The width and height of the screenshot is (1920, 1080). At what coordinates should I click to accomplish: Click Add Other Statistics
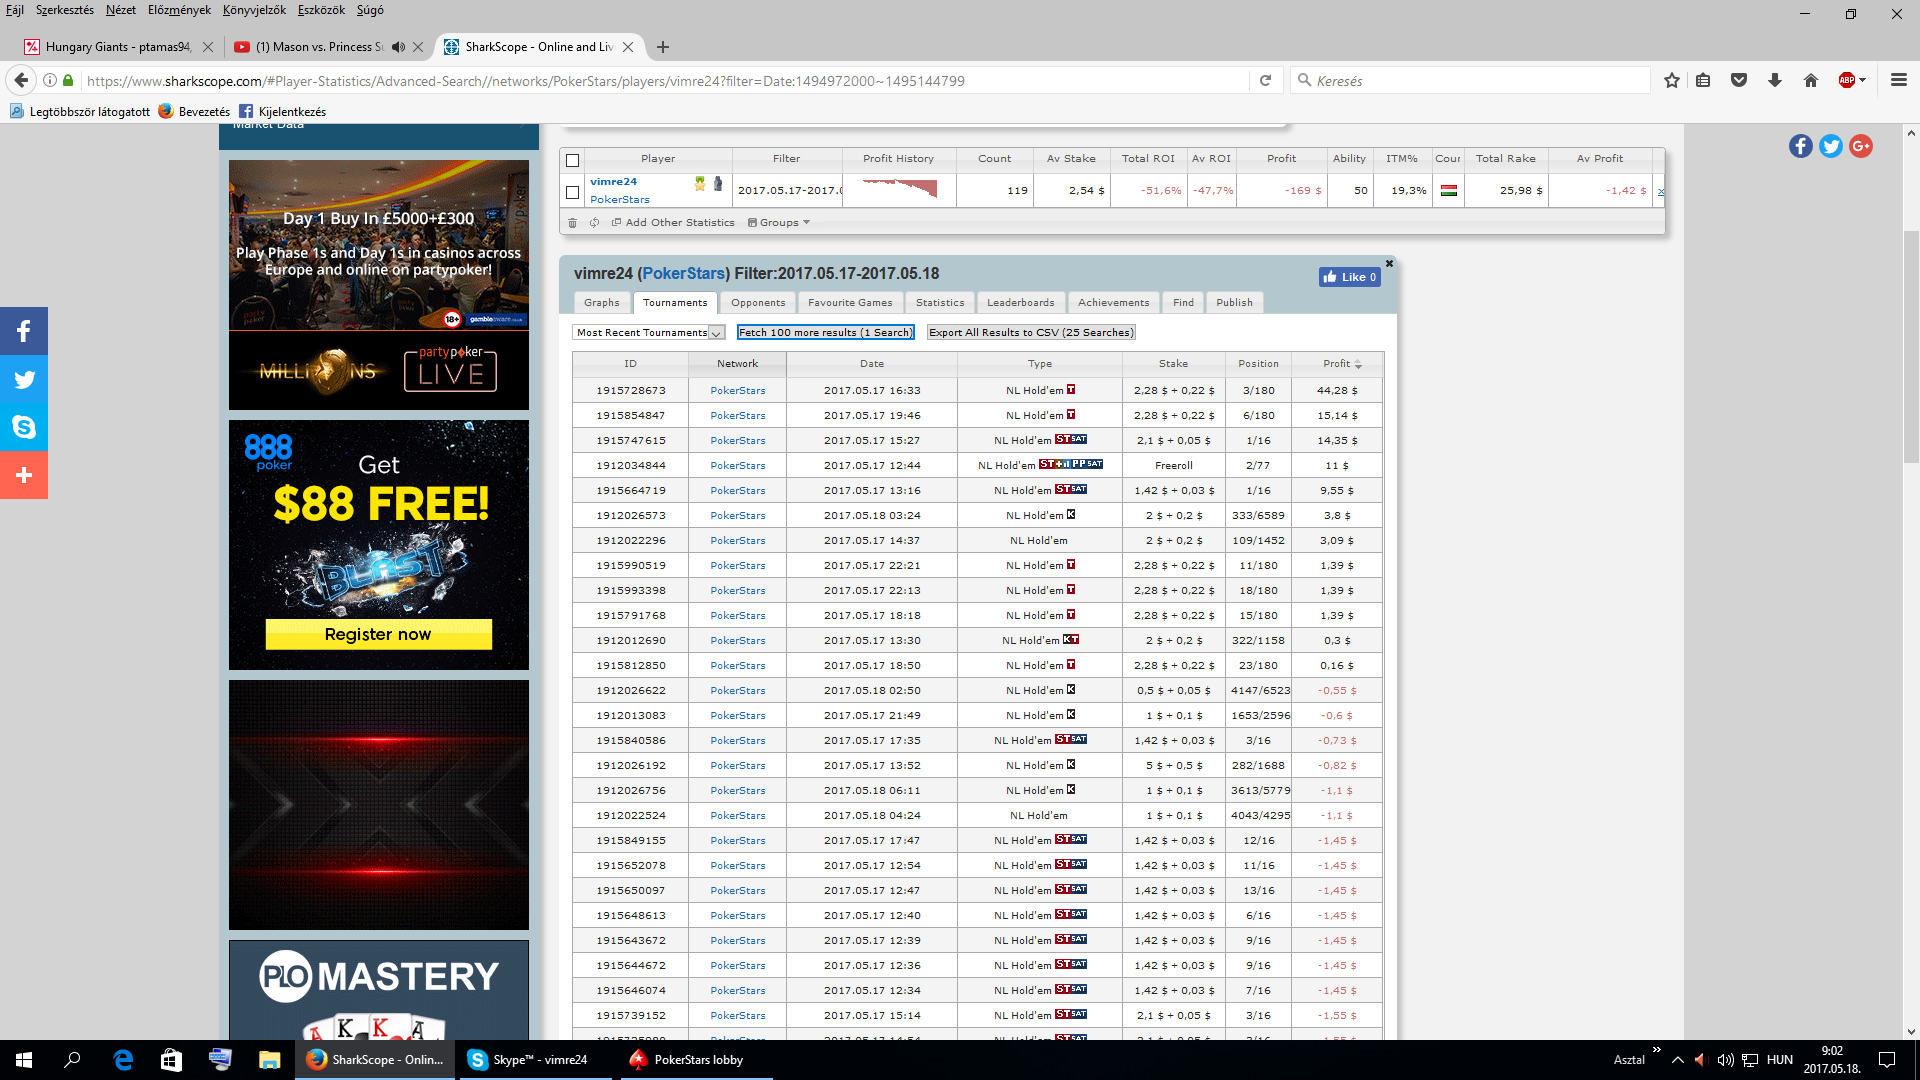[674, 223]
